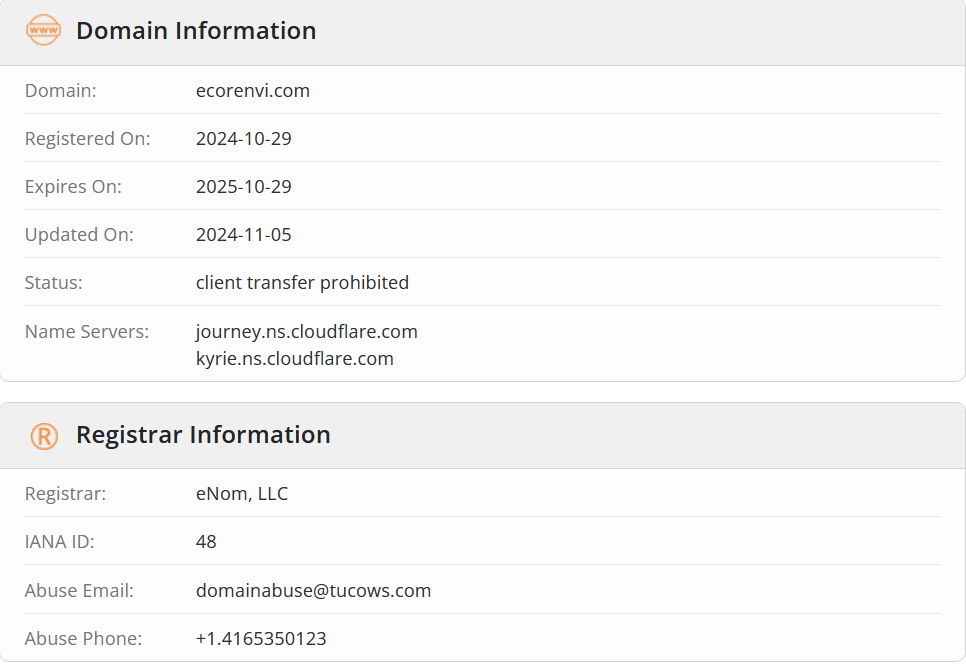
Task: Click the Registrar label
Action: point(65,494)
